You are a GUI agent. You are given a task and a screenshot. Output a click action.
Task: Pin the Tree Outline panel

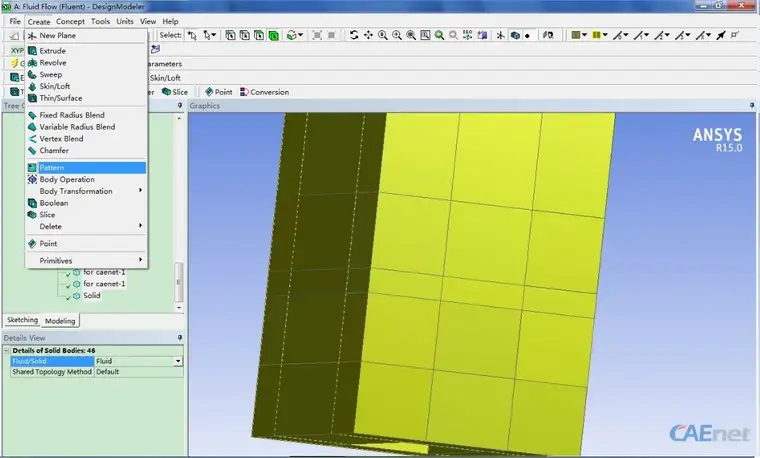click(x=180, y=105)
